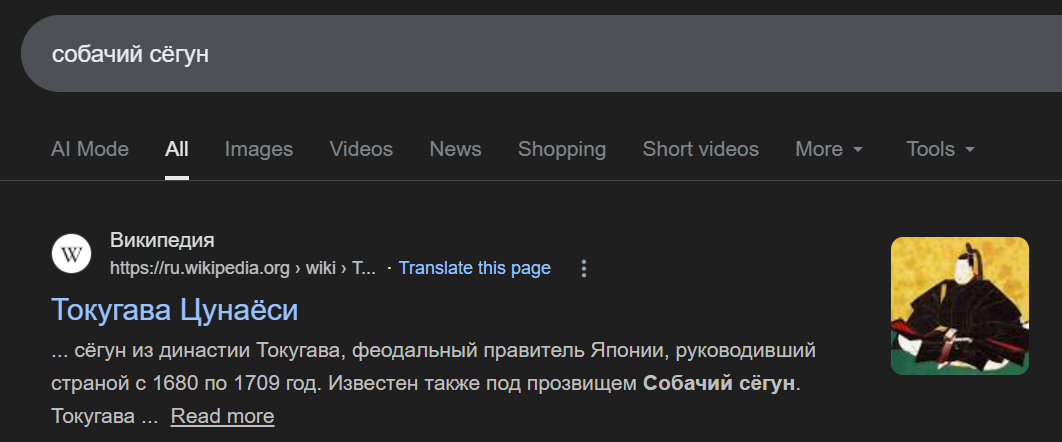The width and height of the screenshot is (1062, 442).
Task: Click the Wikipedia W favicon
Action: tap(71, 254)
